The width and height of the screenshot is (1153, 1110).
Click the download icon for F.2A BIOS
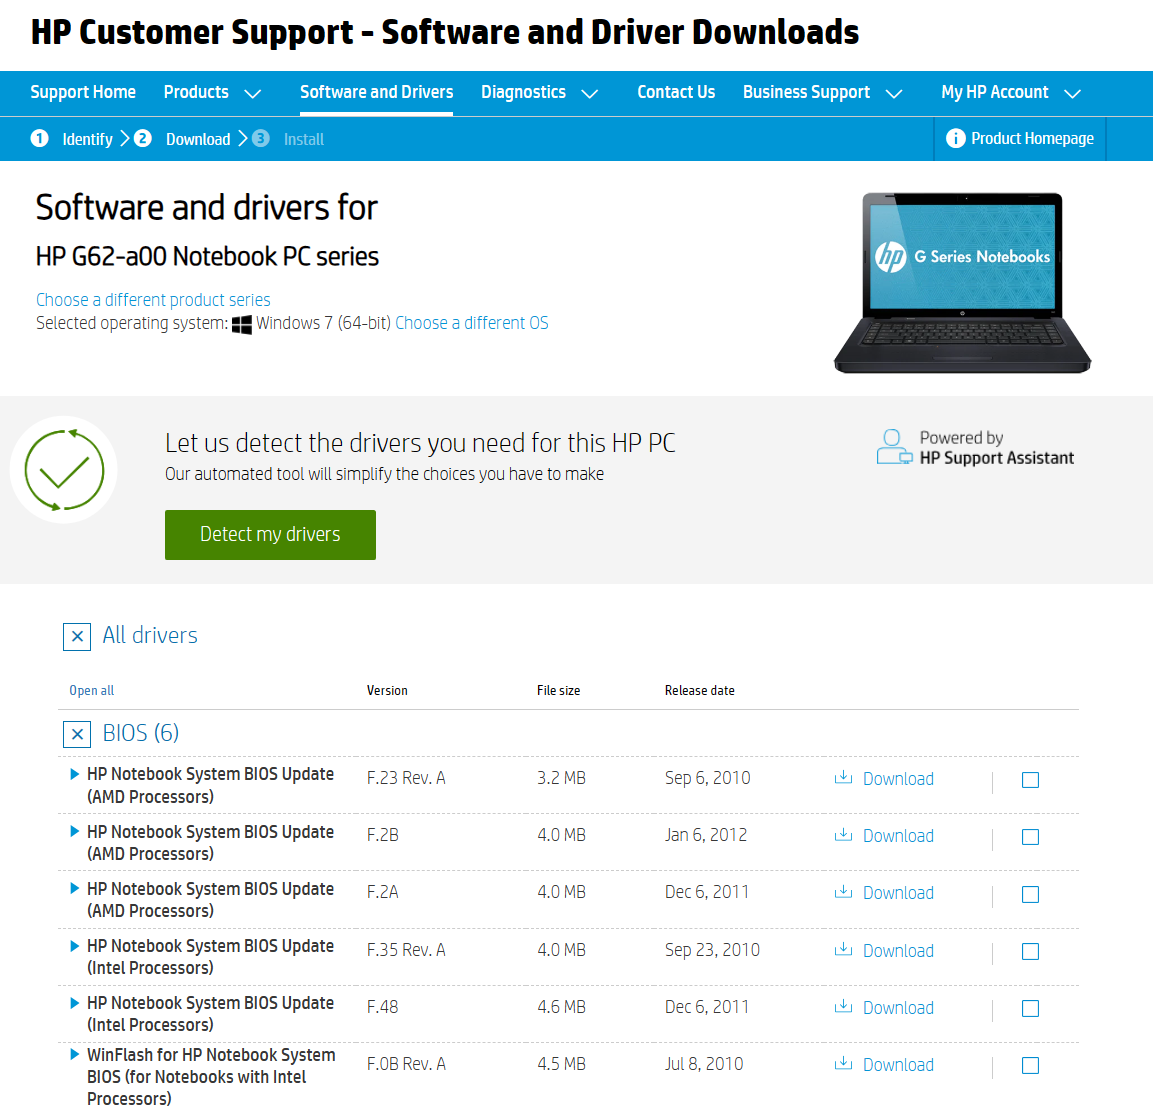[x=843, y=892]
